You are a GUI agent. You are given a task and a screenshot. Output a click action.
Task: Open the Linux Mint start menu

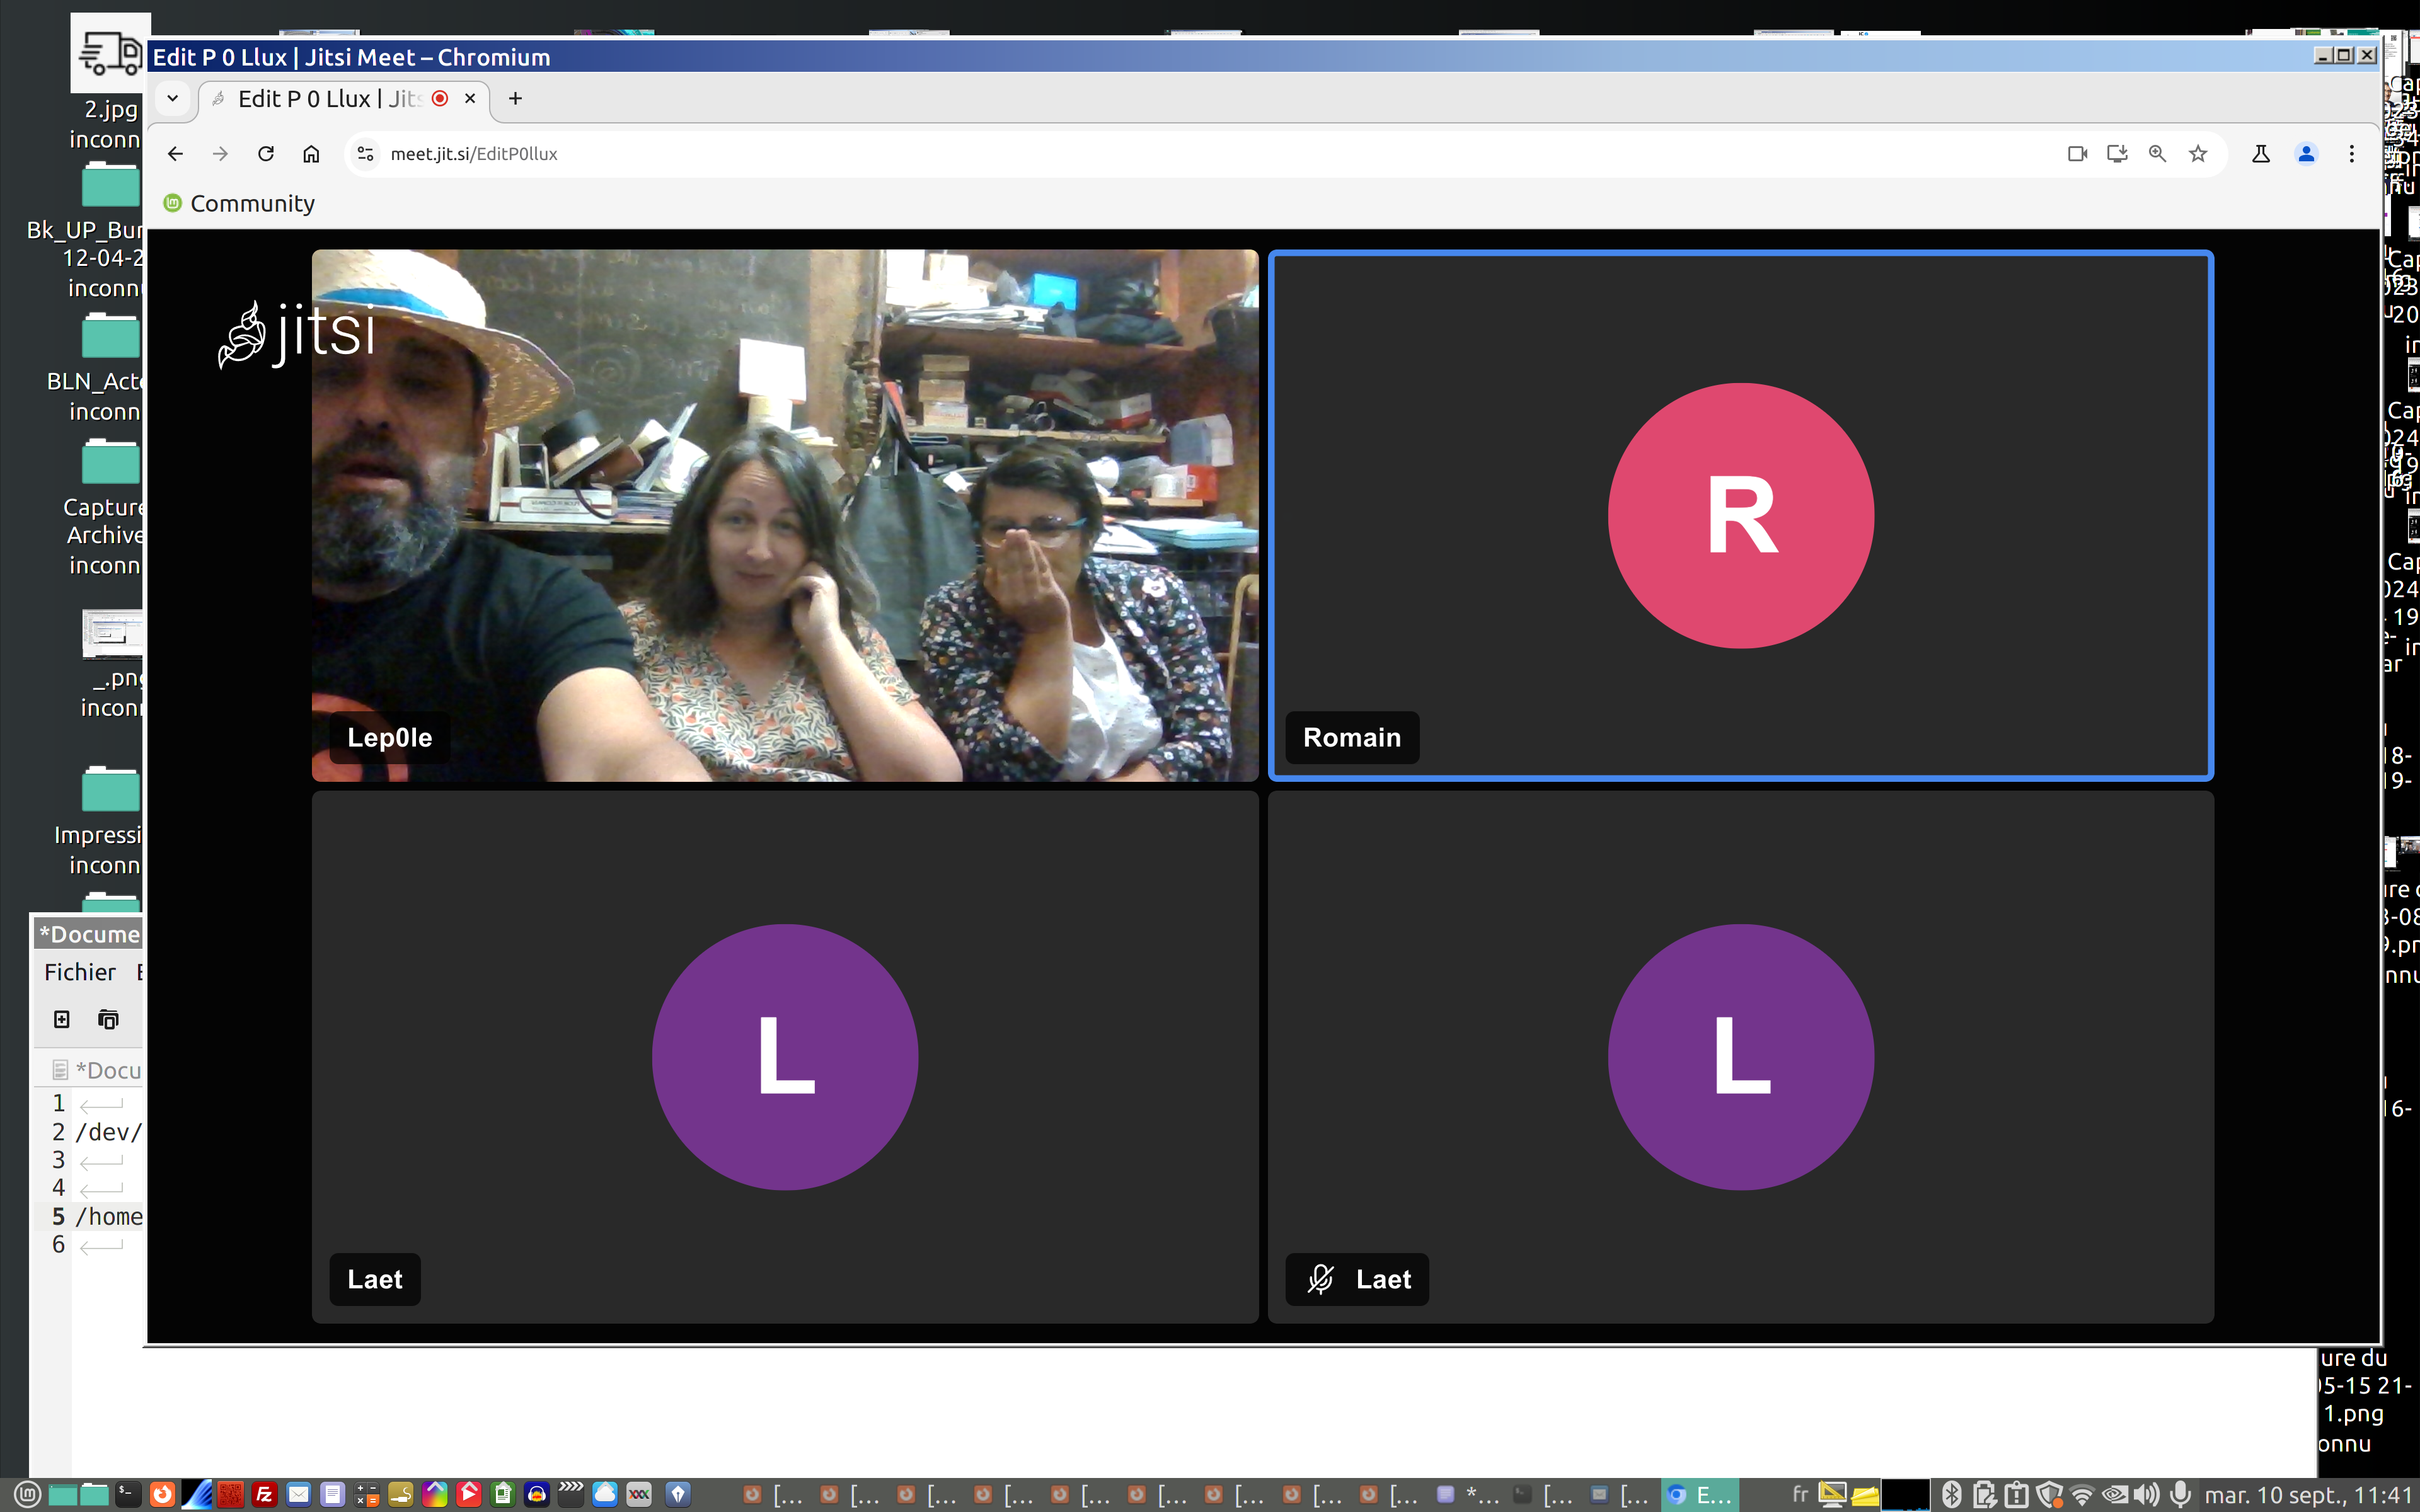[x=27, y=1495]
